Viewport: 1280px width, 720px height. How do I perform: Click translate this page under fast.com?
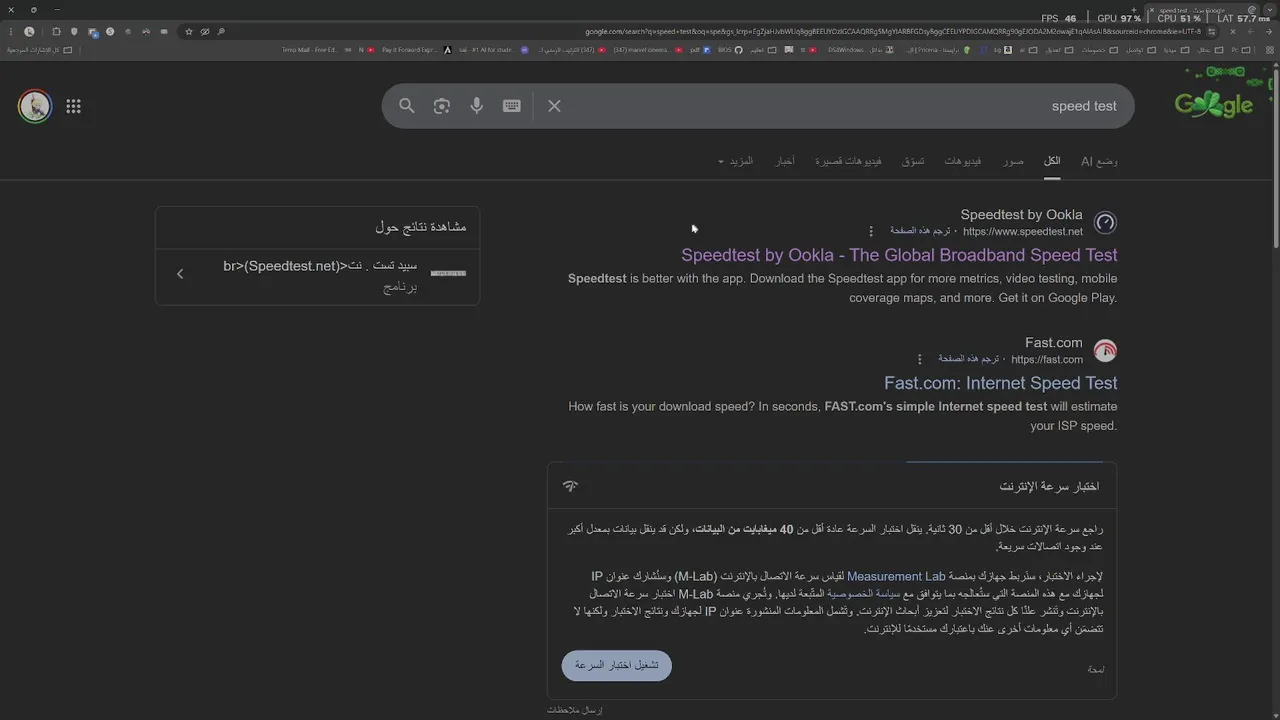(x=969, y=359)
